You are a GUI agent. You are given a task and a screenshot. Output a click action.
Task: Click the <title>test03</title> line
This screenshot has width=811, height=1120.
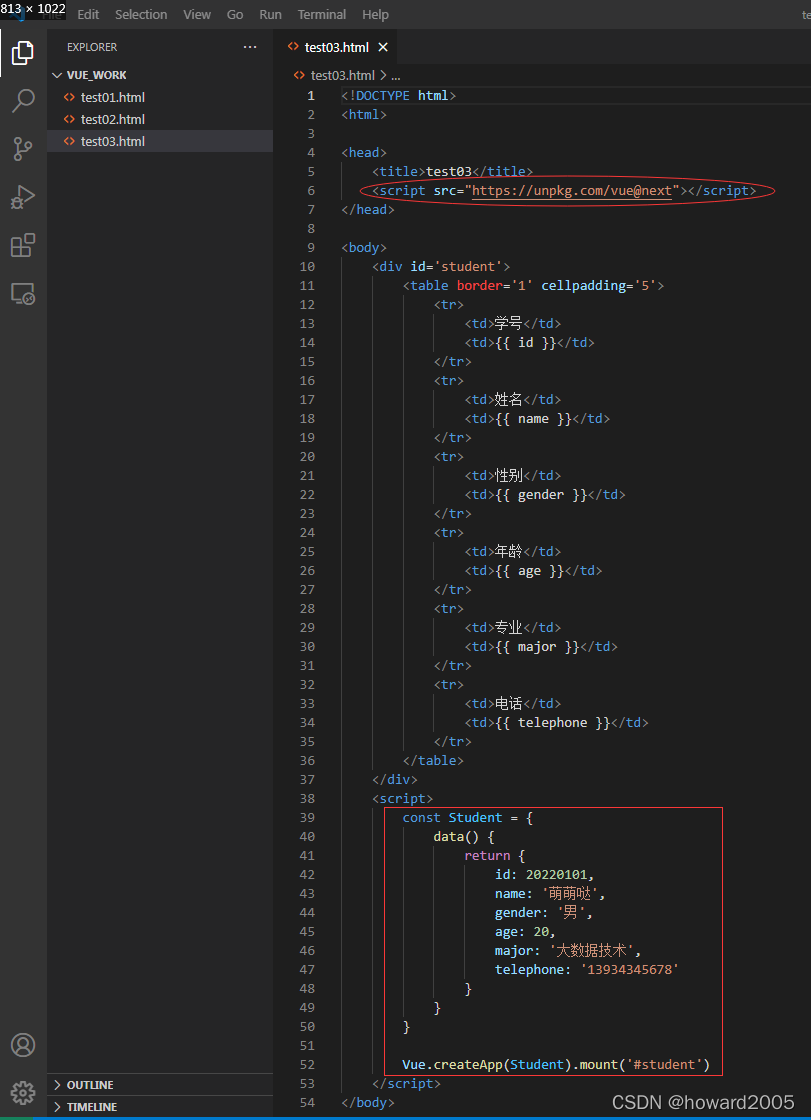pyautogui.click(x=452, y=171)
